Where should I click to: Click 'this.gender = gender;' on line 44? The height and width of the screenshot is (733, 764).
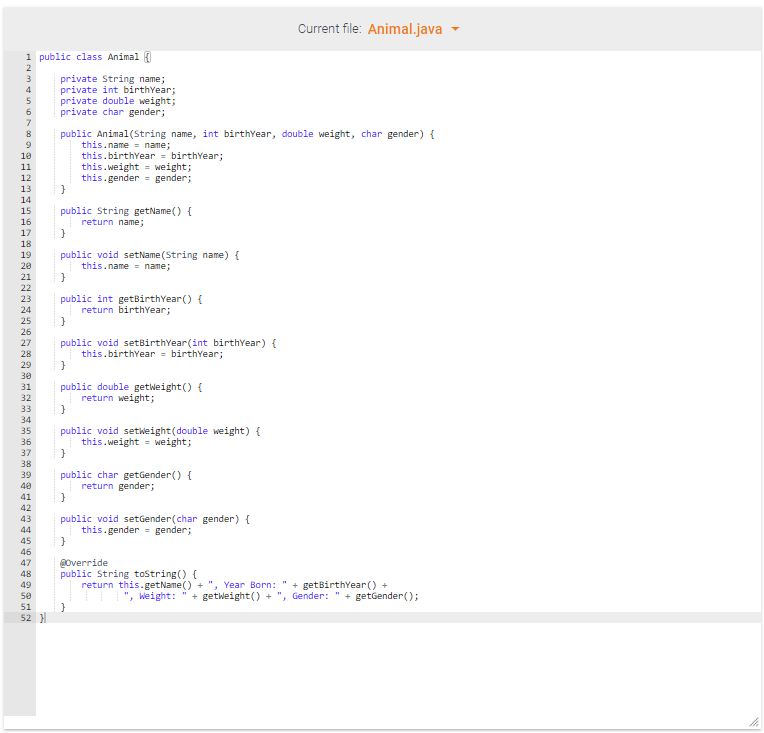(x=136, y=530)
